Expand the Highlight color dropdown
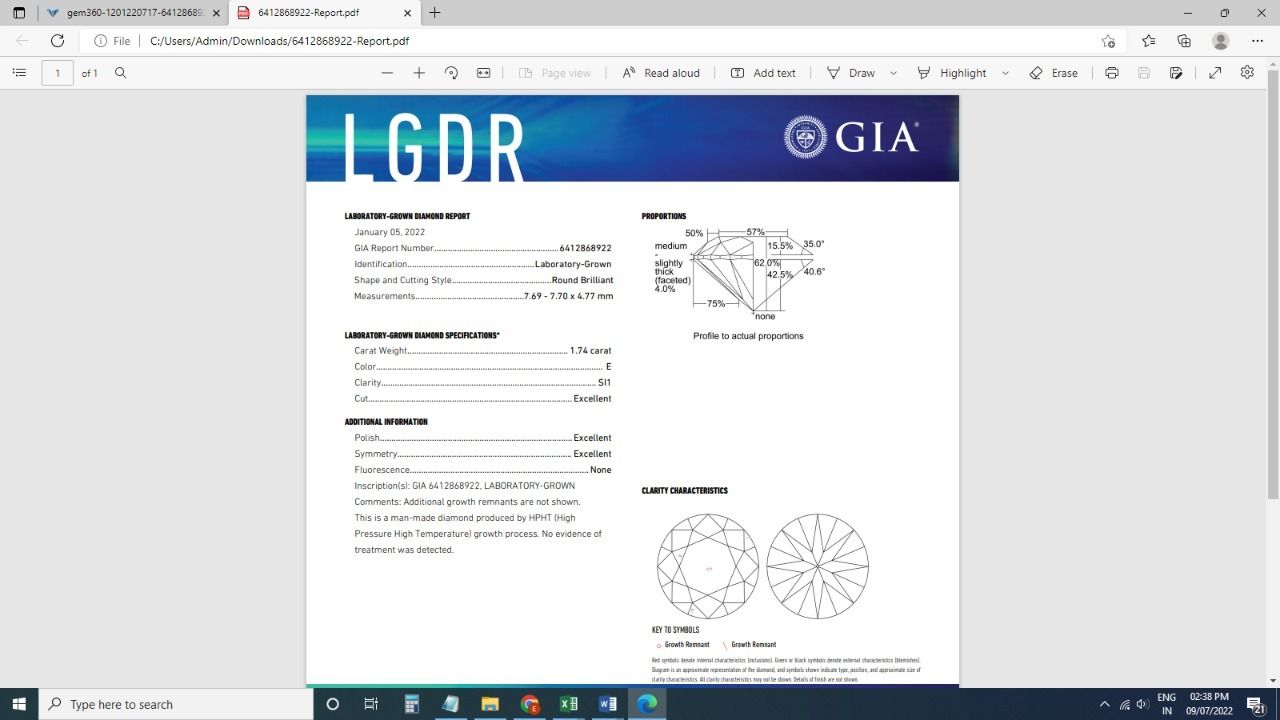This screenshot has width=1280, height=720. coord(1005,73)
